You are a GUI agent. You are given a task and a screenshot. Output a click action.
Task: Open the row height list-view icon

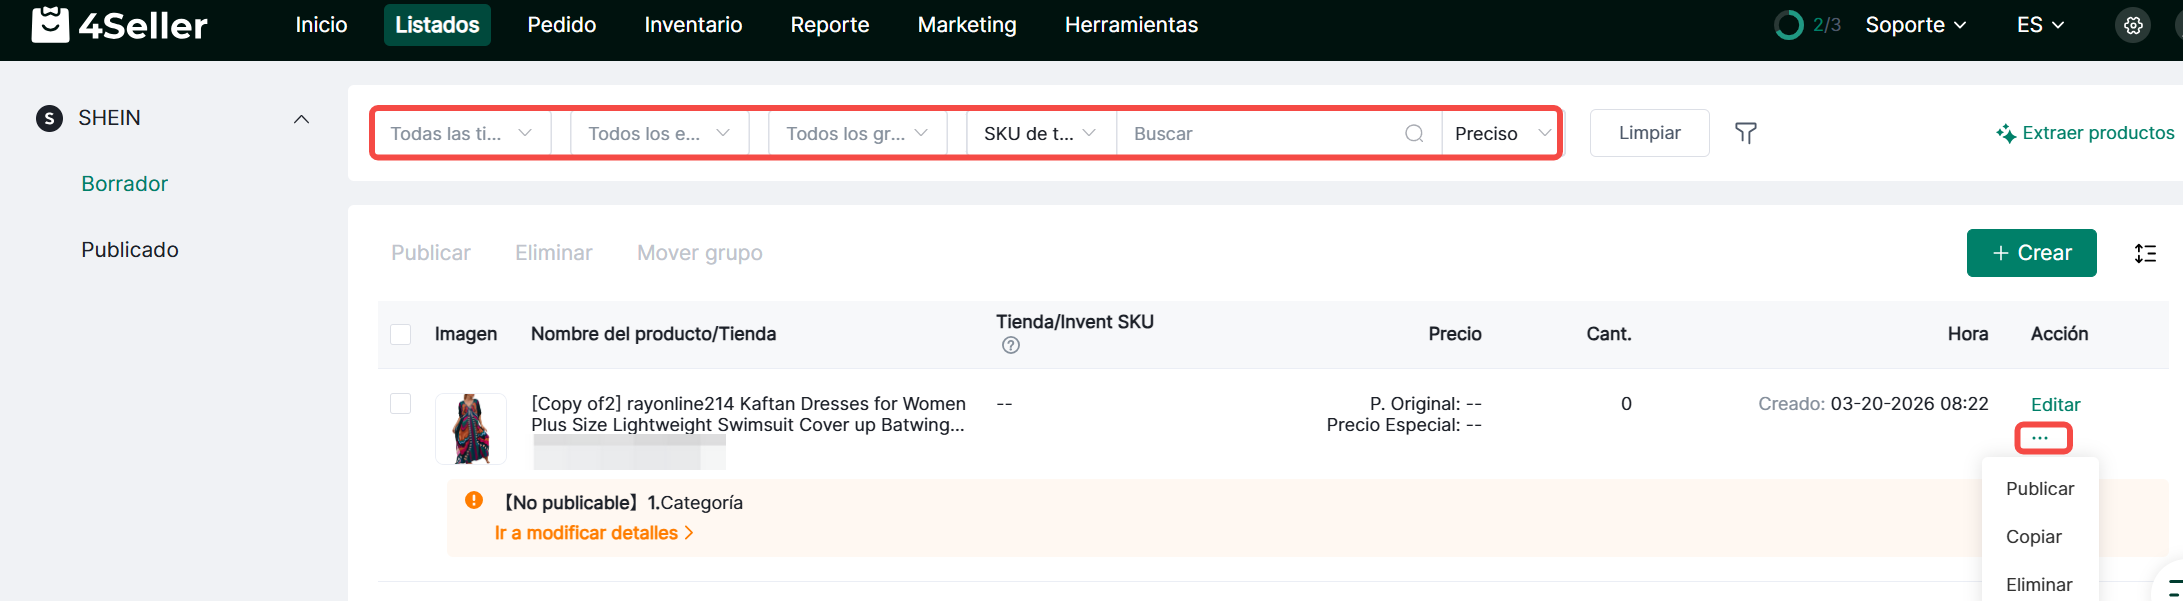(x=2145, y=254)
